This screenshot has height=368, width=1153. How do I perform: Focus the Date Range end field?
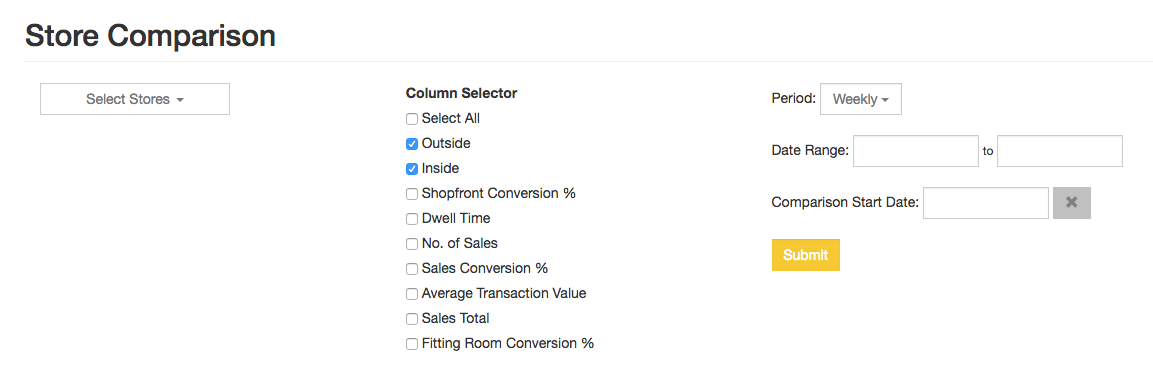[x=1060, y=151]
